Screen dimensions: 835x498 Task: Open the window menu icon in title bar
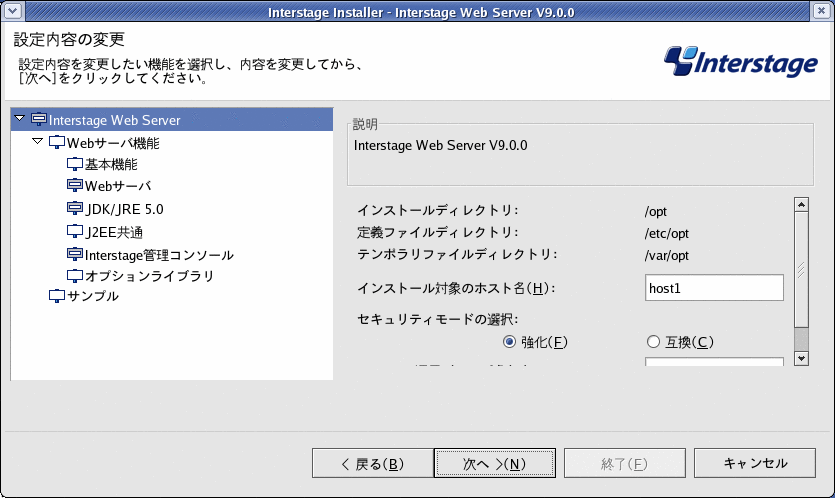tap(13, 10)
